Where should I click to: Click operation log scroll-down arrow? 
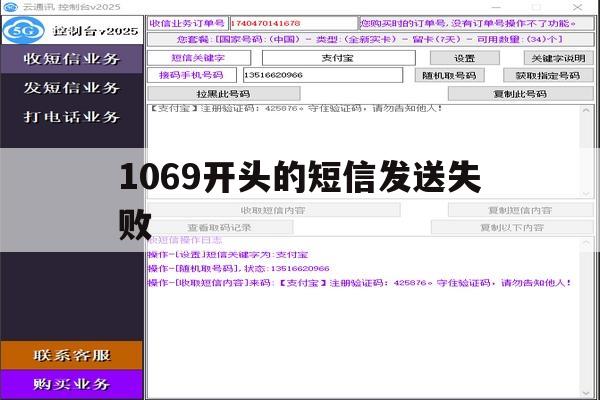[x=586, y=393]
